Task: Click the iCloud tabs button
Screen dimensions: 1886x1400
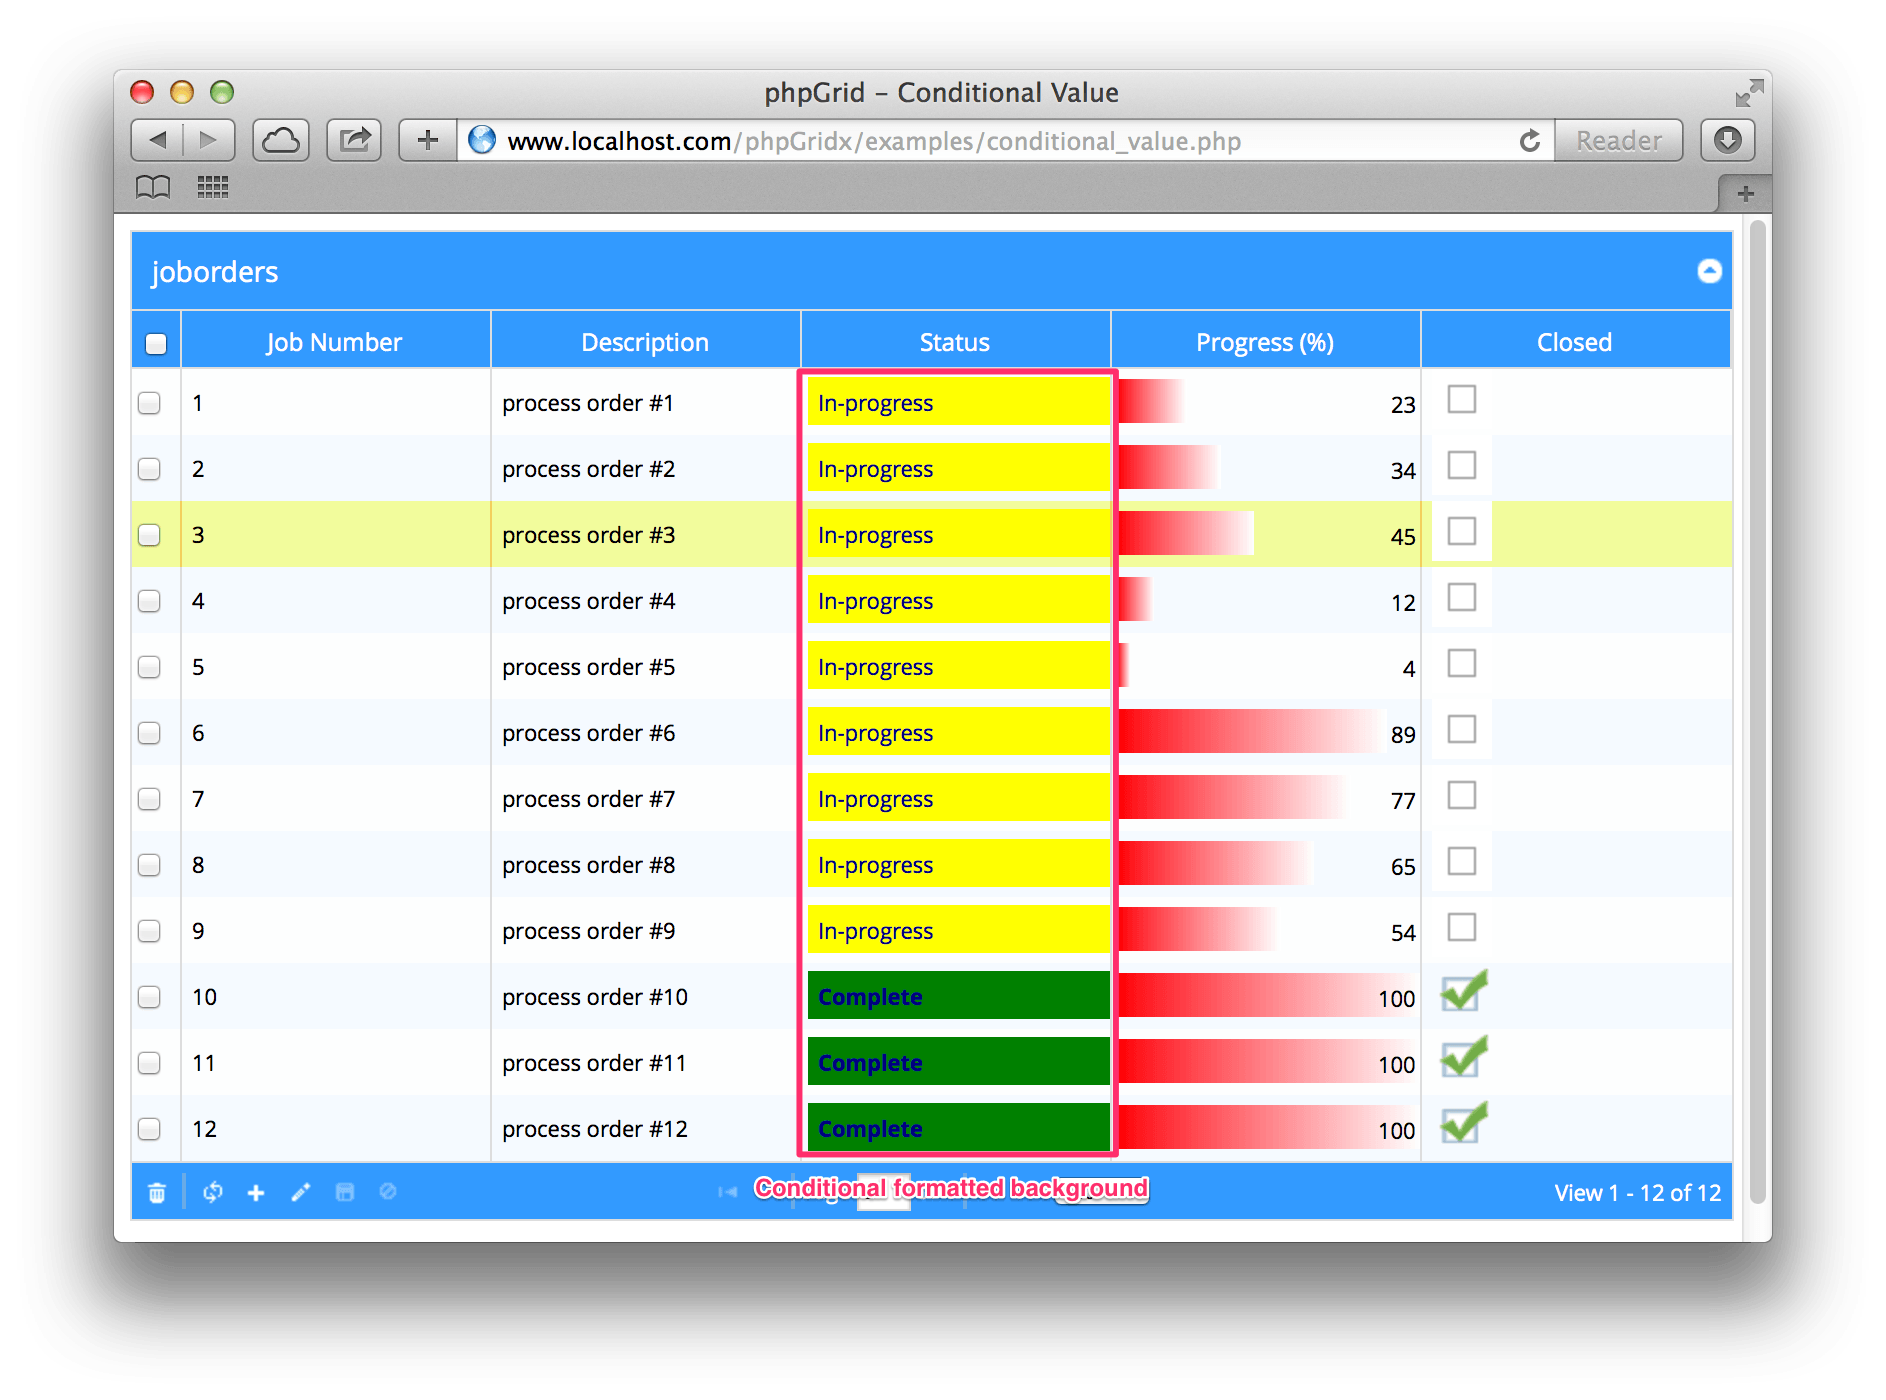Action: (281, 140)
